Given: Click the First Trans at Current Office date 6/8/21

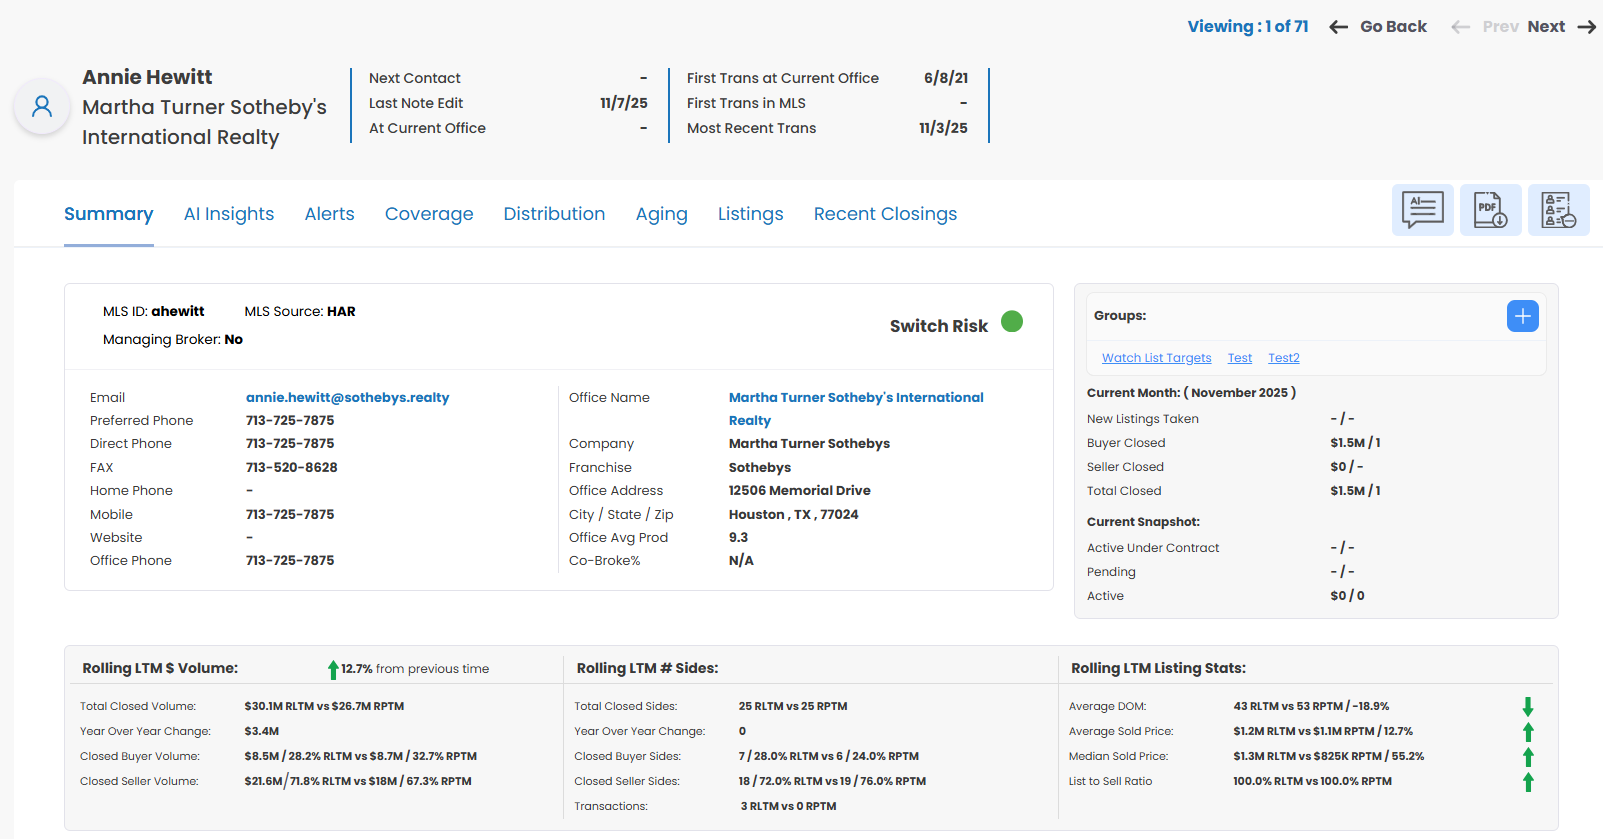Looking at the screenshot, I should click(946, 78).
